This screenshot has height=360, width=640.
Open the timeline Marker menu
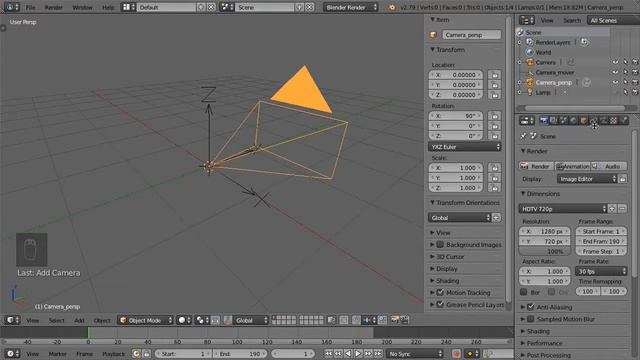click(58, 354)
